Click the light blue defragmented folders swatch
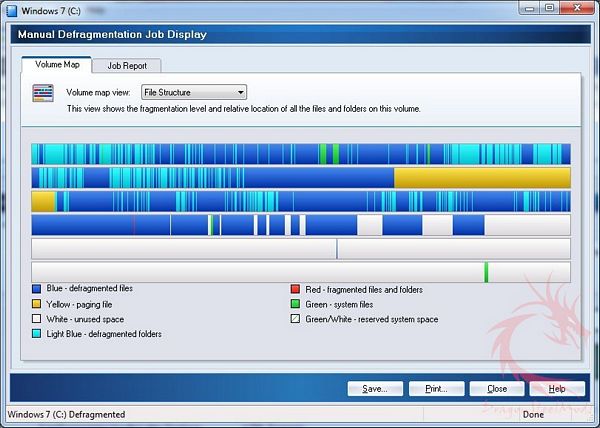Screen dimensions: 600x428 (x=36, y=334)
